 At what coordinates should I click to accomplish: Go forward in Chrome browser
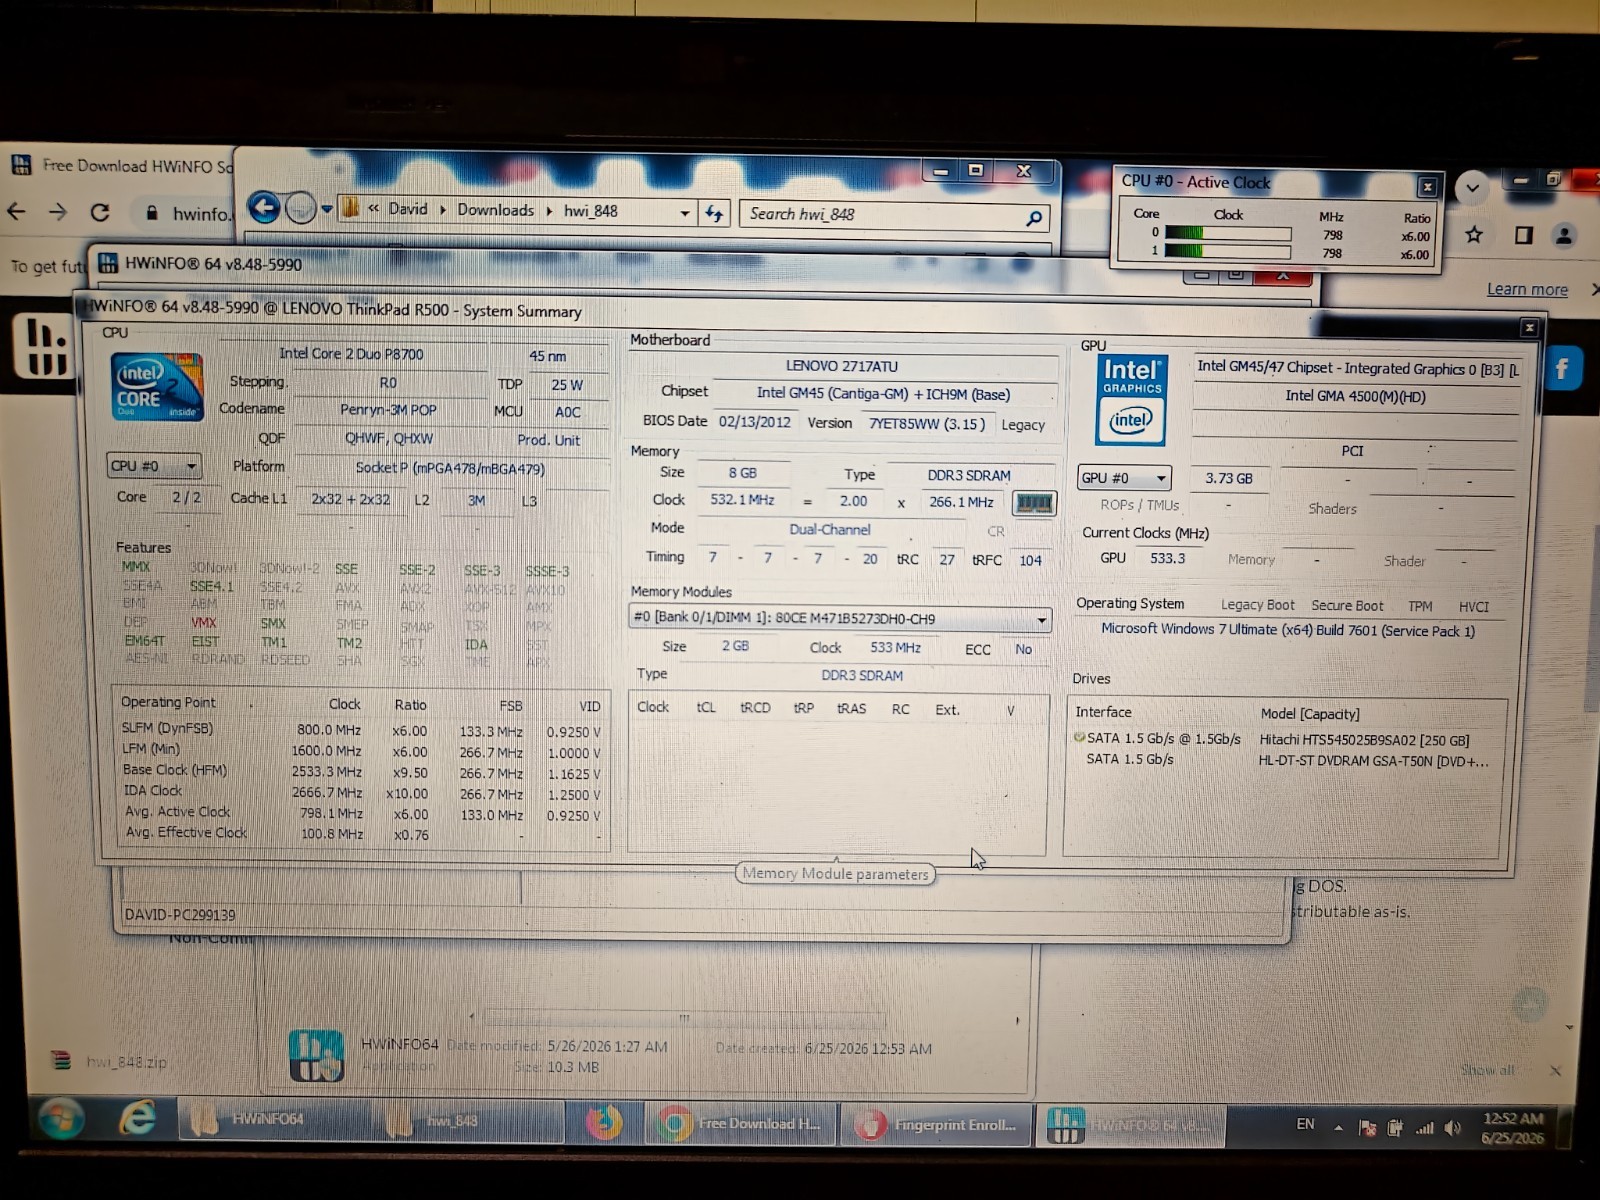point(58,212)
